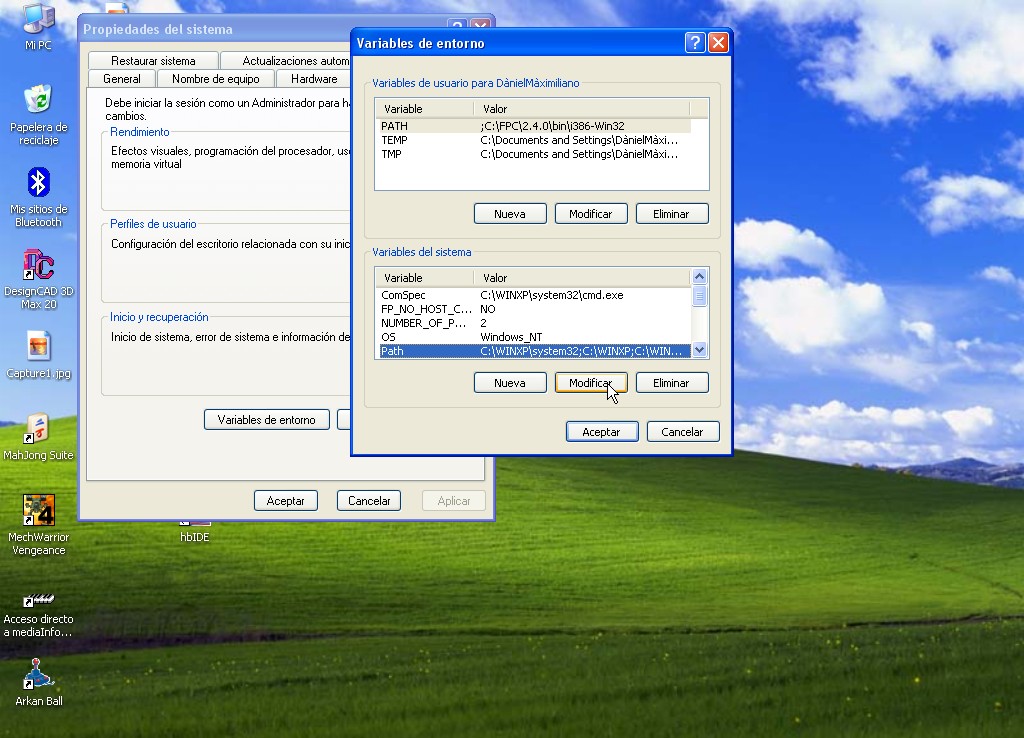The image size is (1024, 738).
Task: Switch to the General tab
Action: click(121, 79)
